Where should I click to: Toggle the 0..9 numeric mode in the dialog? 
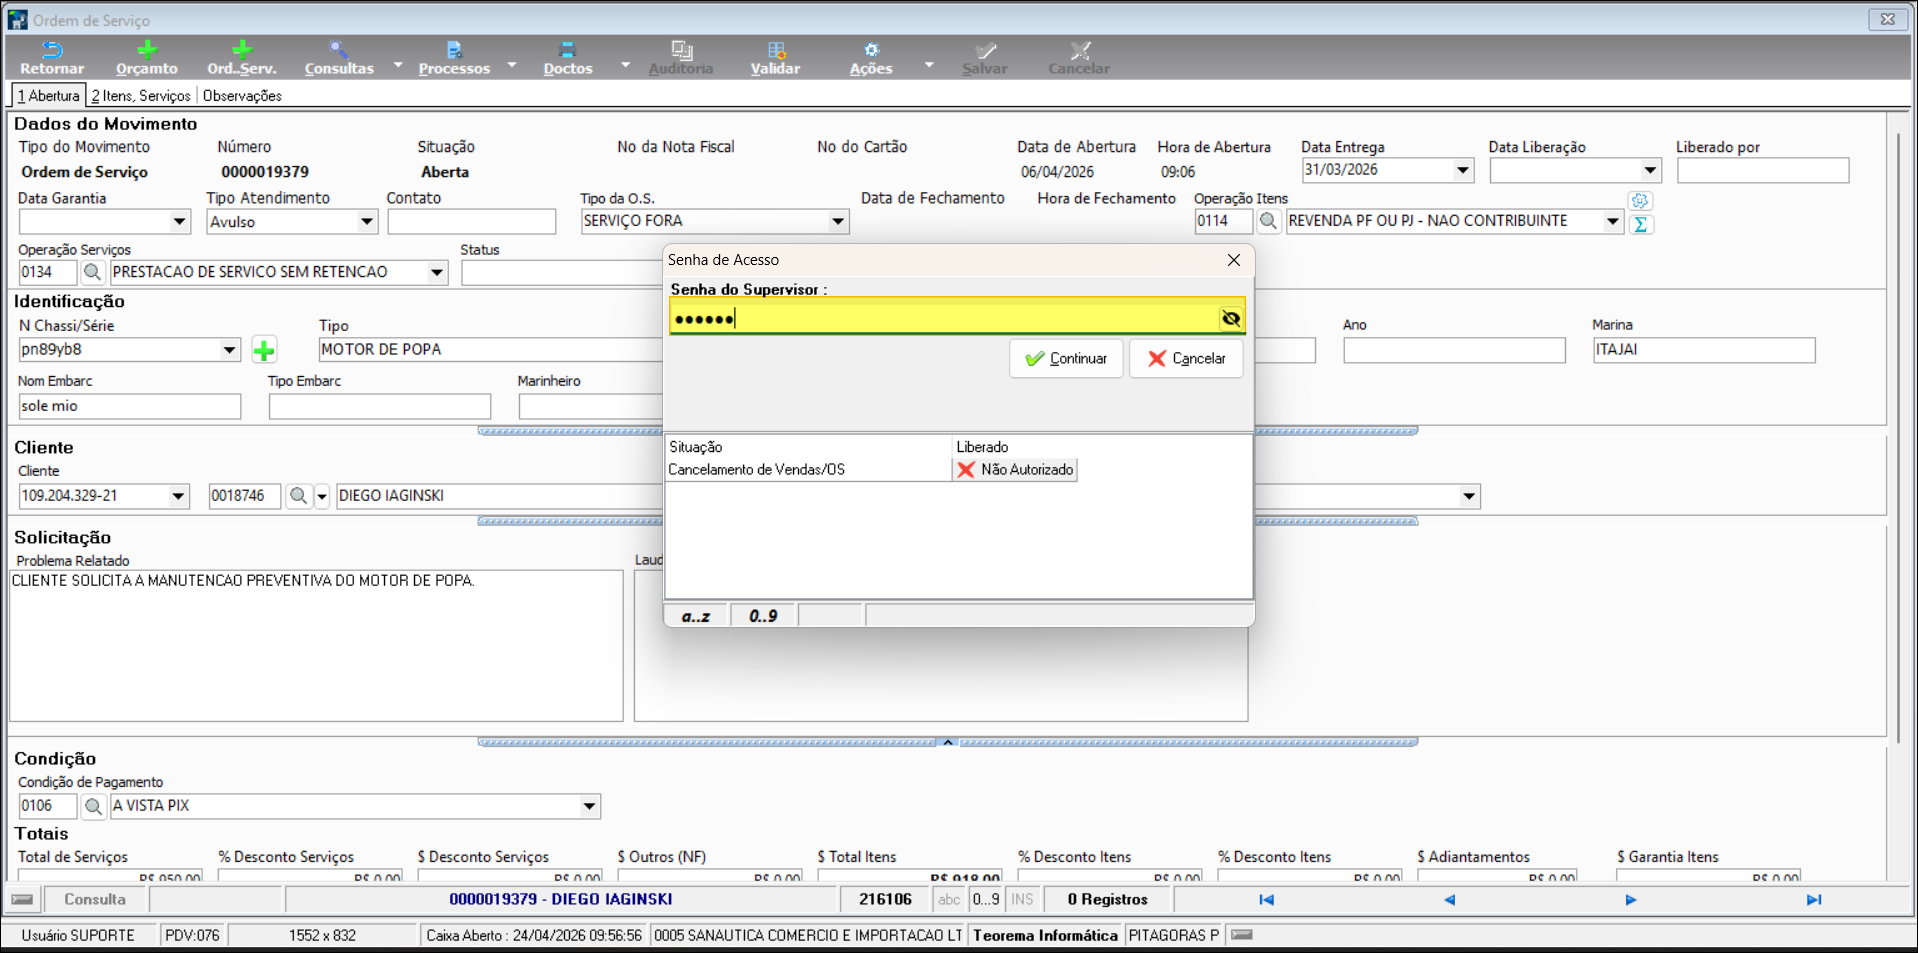click(763, 616)
